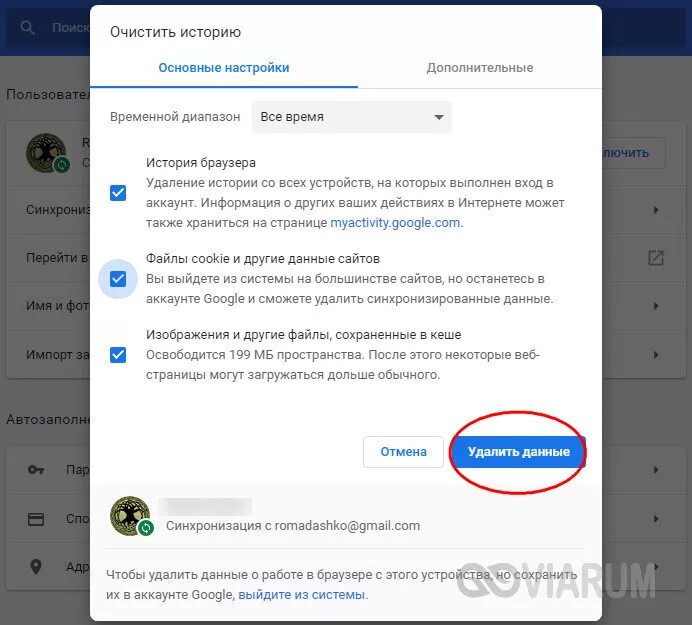Click the payment methods card icon
692x625 pixels.
(36, 519)
